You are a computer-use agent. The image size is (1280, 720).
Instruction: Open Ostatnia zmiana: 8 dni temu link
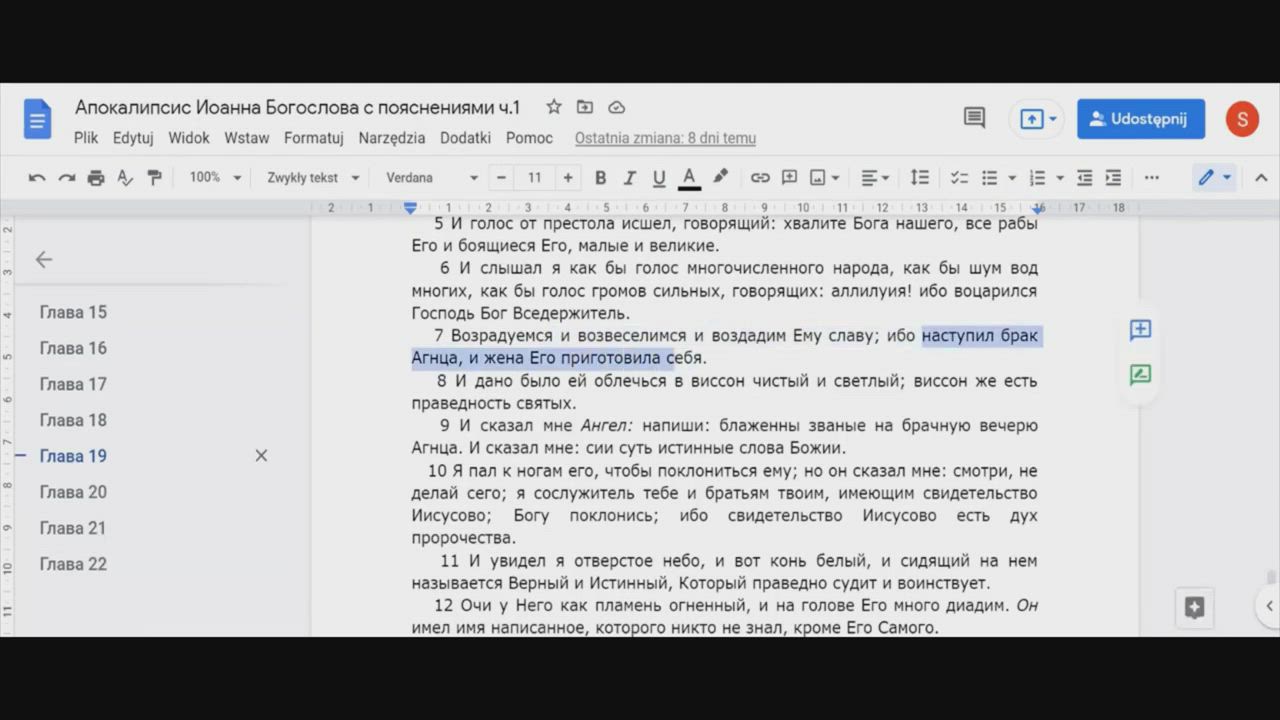[x=665, y=138]
